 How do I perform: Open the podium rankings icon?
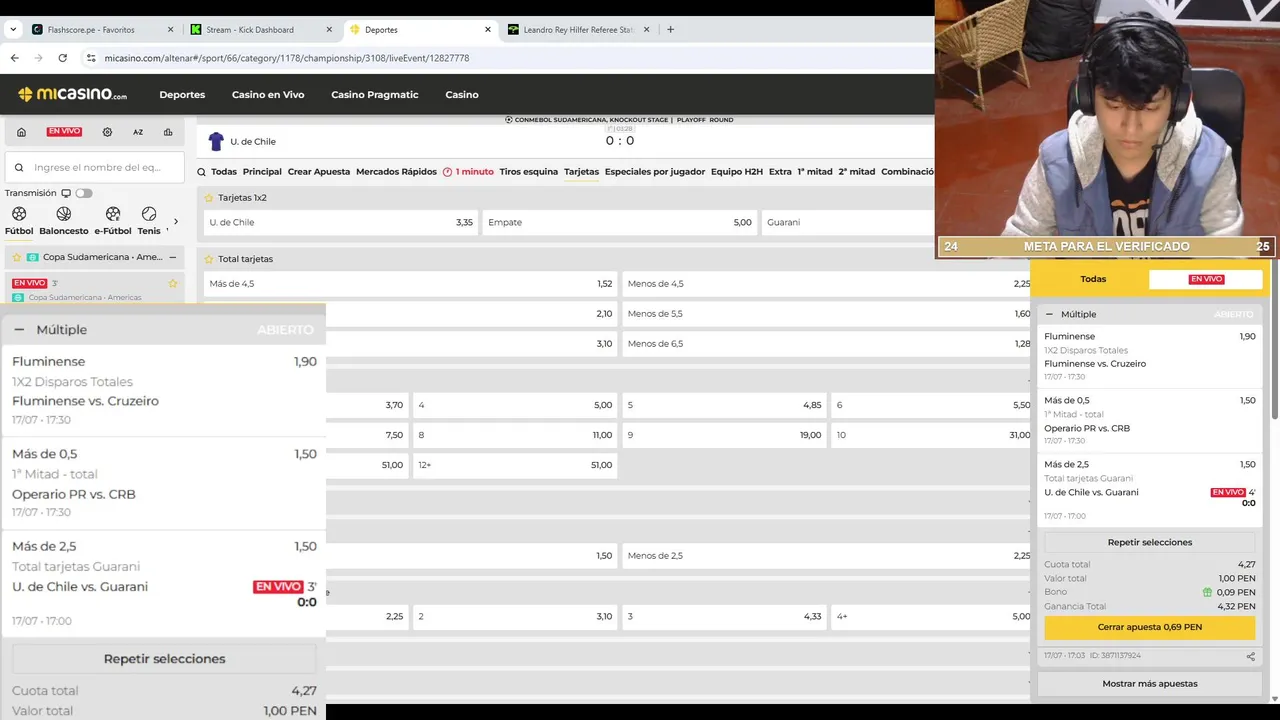[x=168, y=132]
